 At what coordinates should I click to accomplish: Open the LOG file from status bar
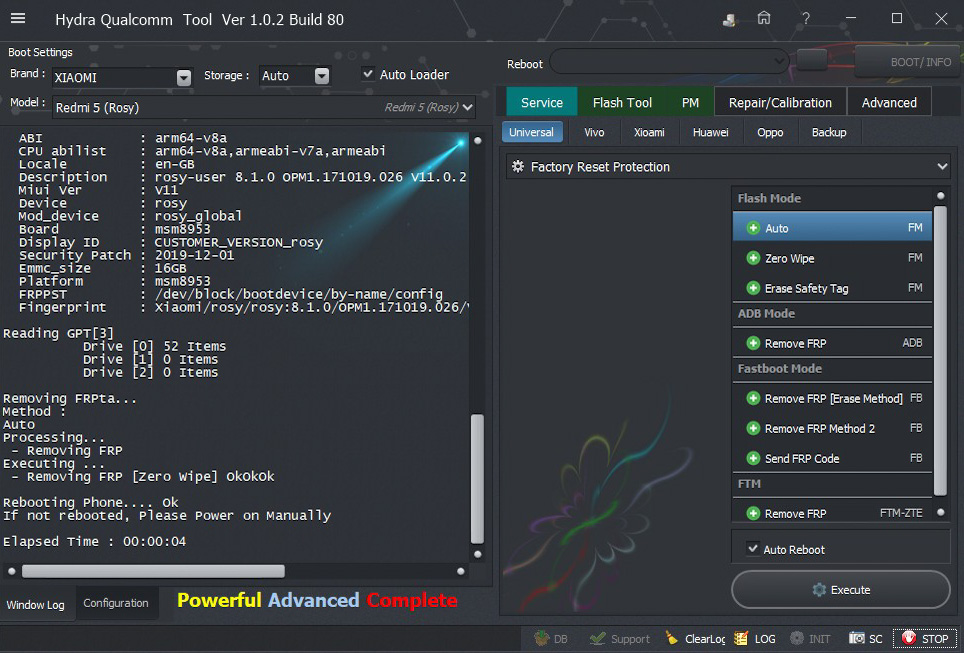tap(754, 638)
